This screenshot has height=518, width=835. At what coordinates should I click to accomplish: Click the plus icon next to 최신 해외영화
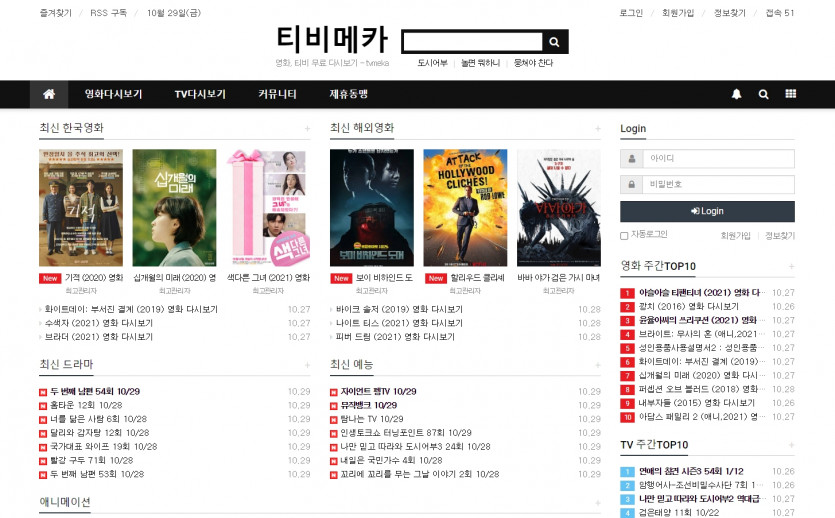click(598, 129)
